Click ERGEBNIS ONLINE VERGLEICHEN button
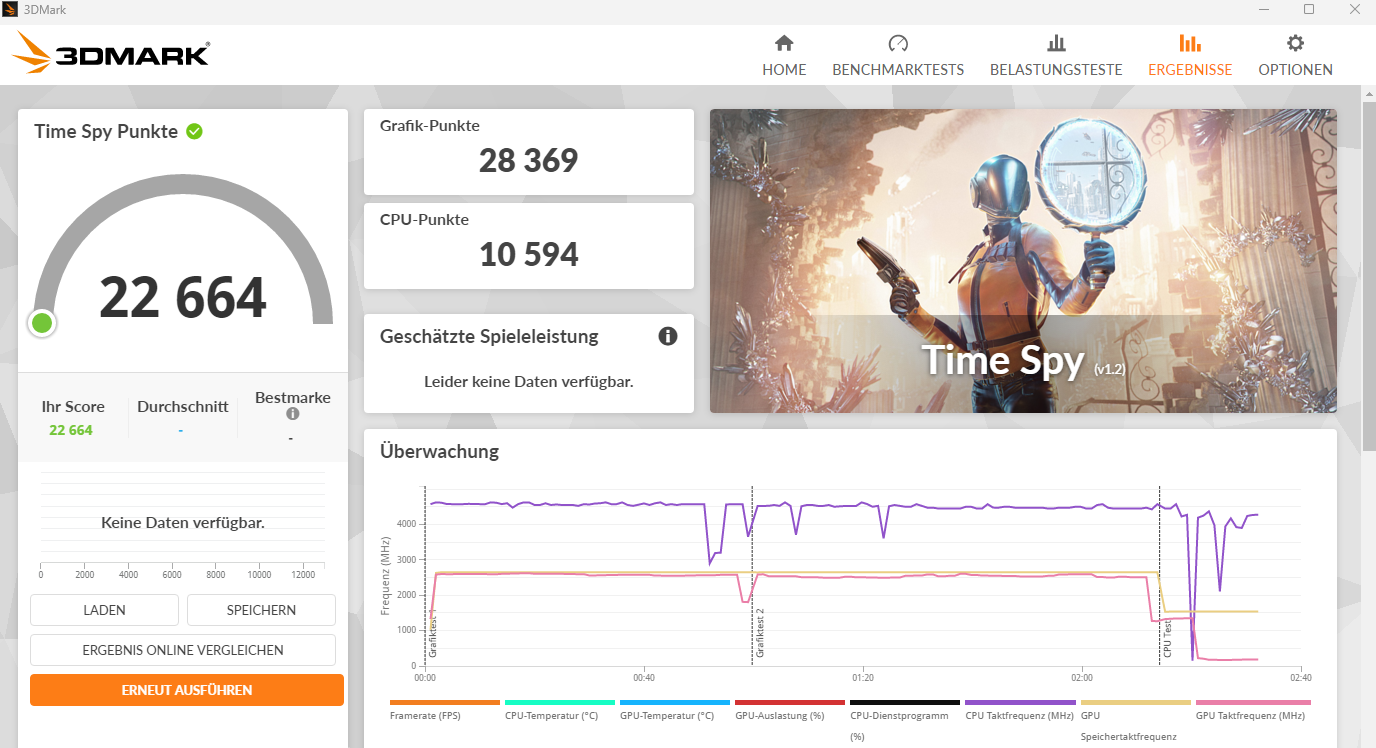Viewport: 1376px width, 748px height. (x=183, y=650)
